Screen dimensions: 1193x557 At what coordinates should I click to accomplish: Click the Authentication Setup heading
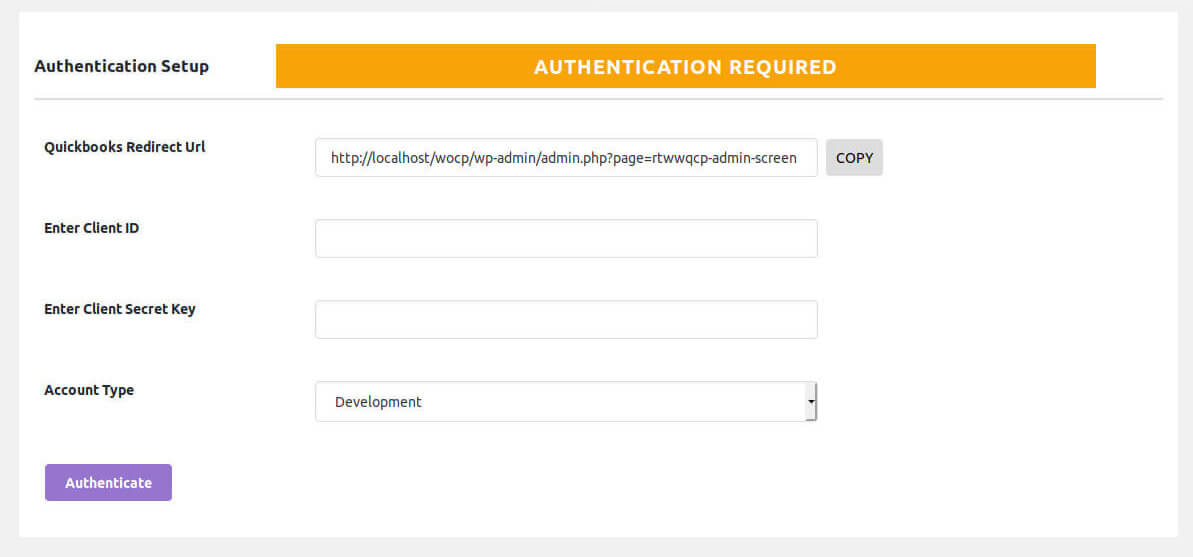(121, 67)
